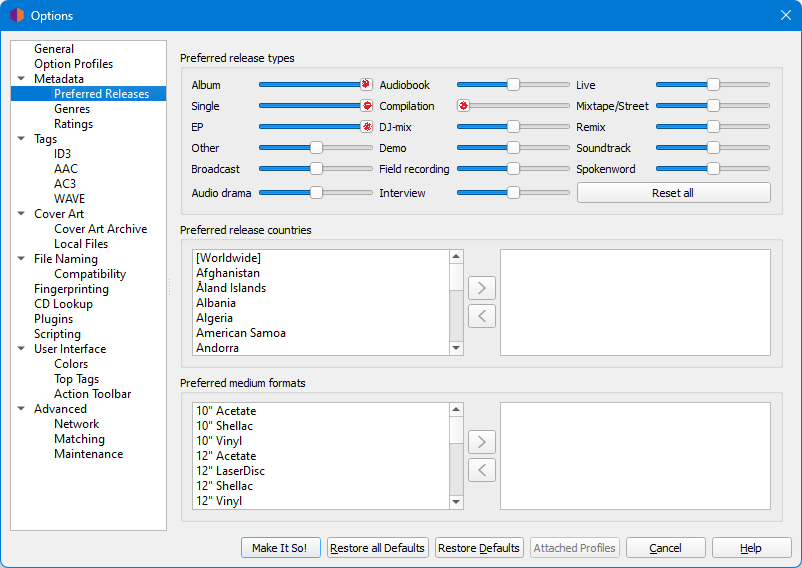Open the Matching options page
This screenshot has width=802, height=568.
79,439
